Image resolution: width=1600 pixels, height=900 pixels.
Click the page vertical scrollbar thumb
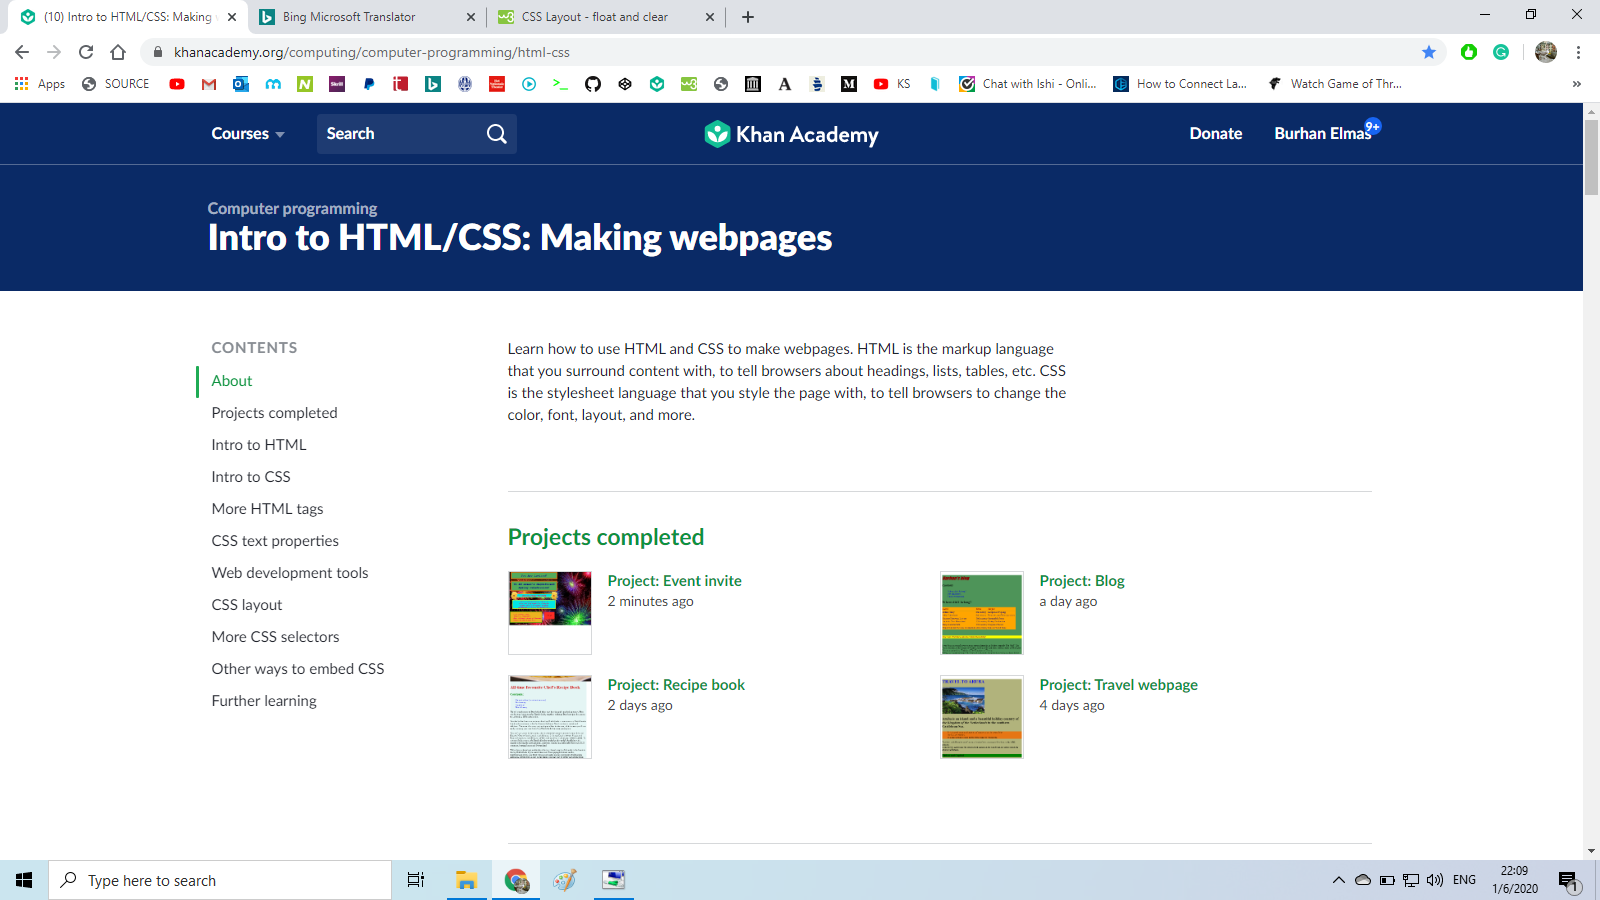pos(1591,157)
